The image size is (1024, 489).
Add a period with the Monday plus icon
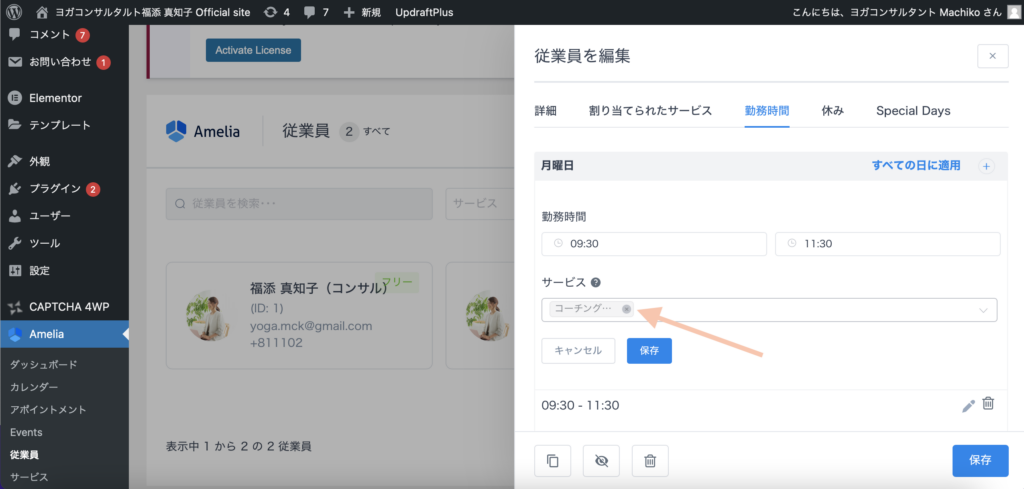[x=986, y=166]
